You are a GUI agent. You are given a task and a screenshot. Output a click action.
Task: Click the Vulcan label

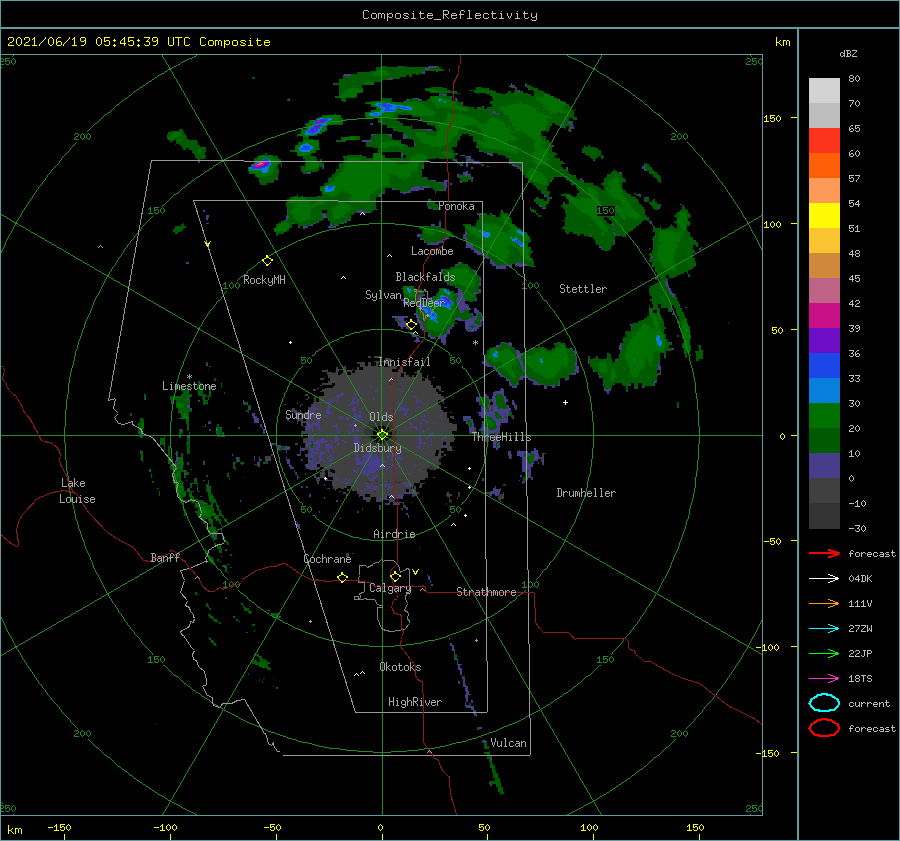pyautogui.click(x=509, y=743)
